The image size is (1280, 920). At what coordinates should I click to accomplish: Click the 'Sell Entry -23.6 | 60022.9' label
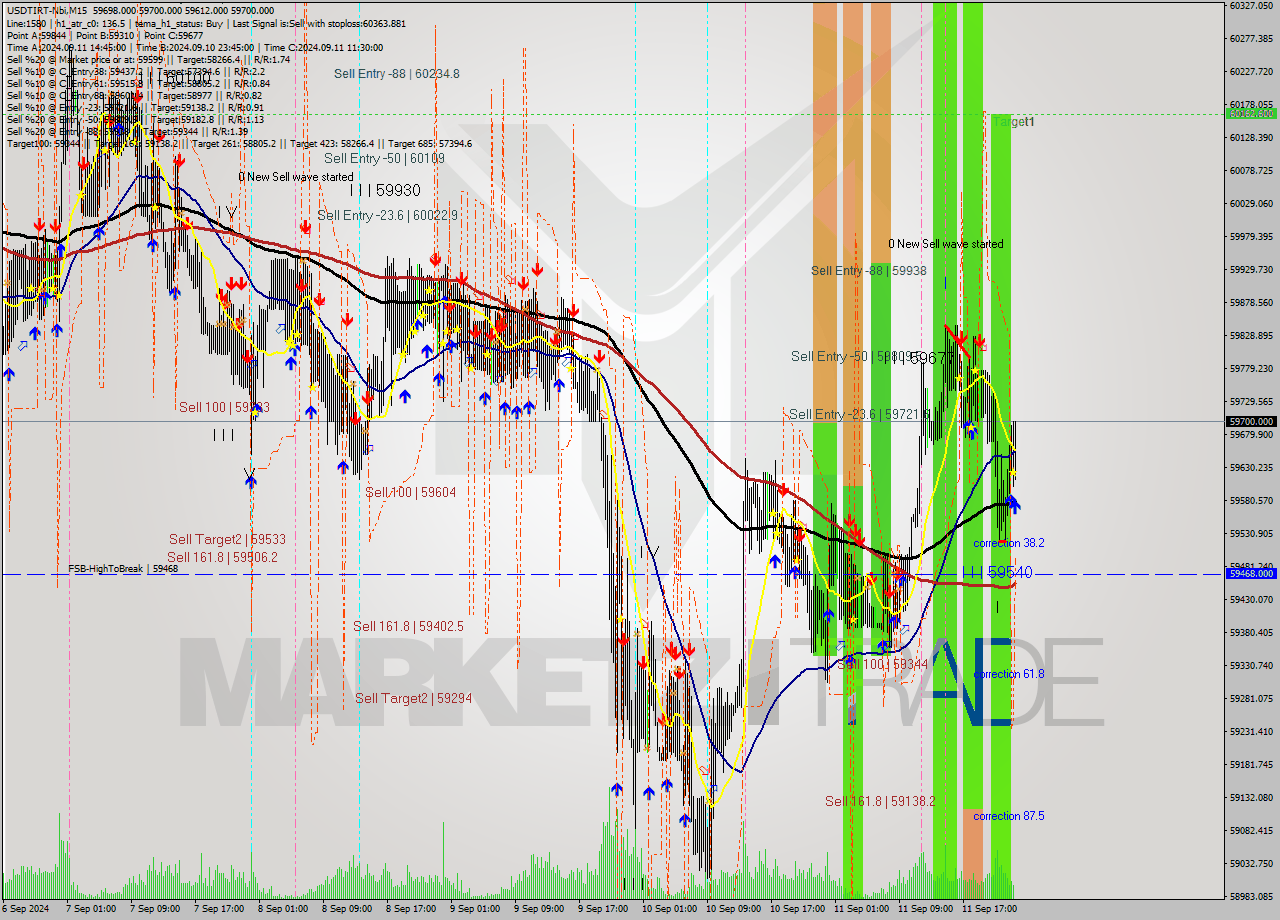coord(388,215)
